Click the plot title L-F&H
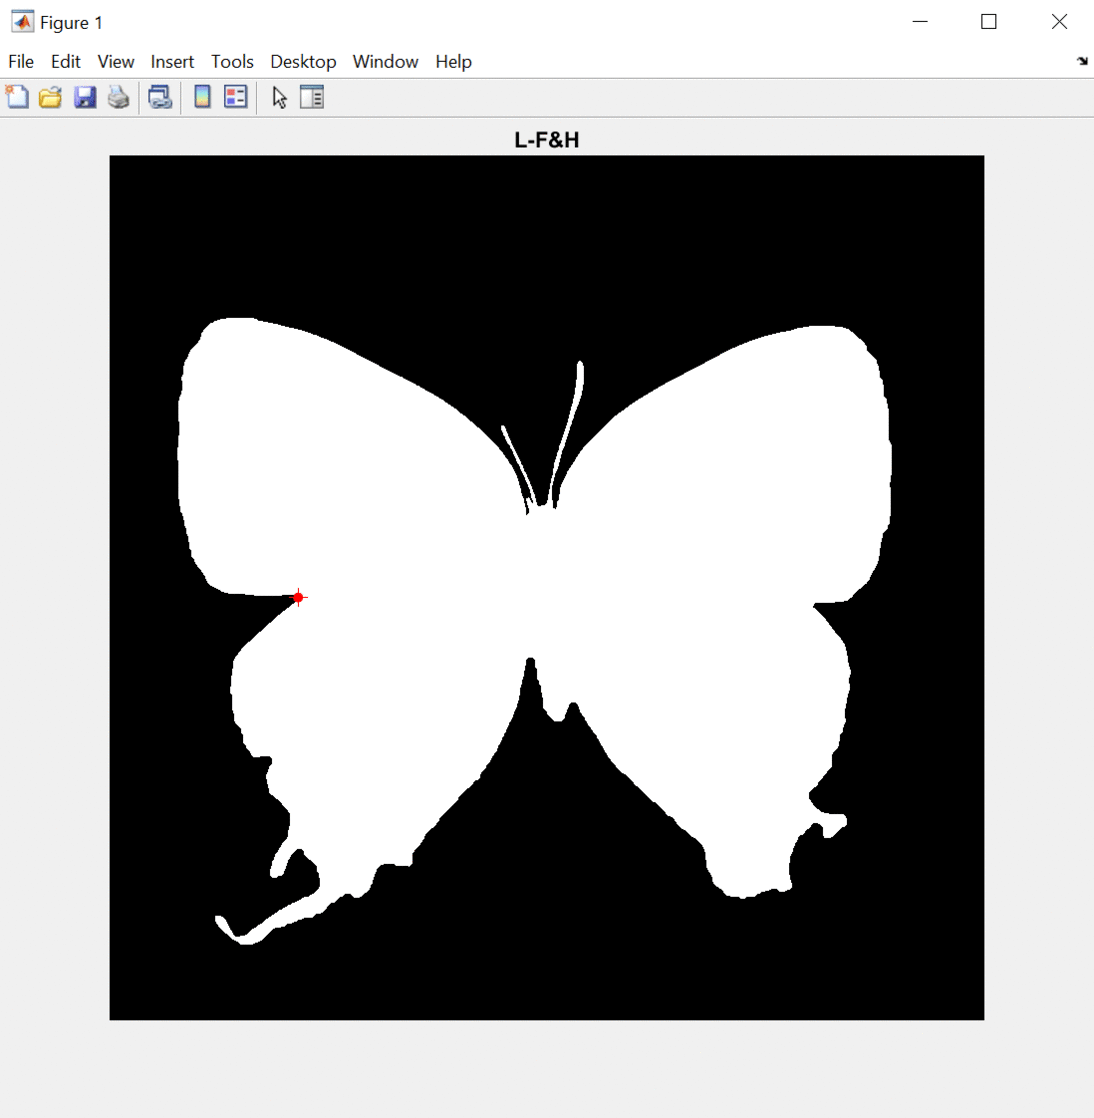The height and width of the screenshot is (1118, 1094). [x=546, y=140]
